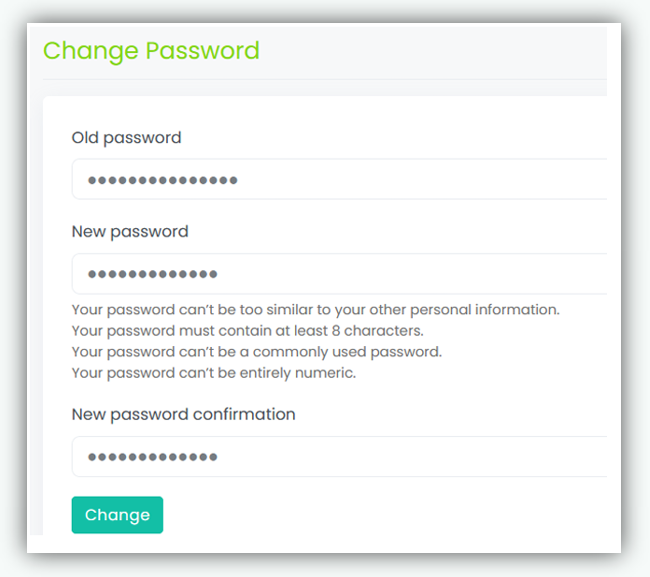
Task: Click the "commonly used password" hint line
Action: click(256, 352)
